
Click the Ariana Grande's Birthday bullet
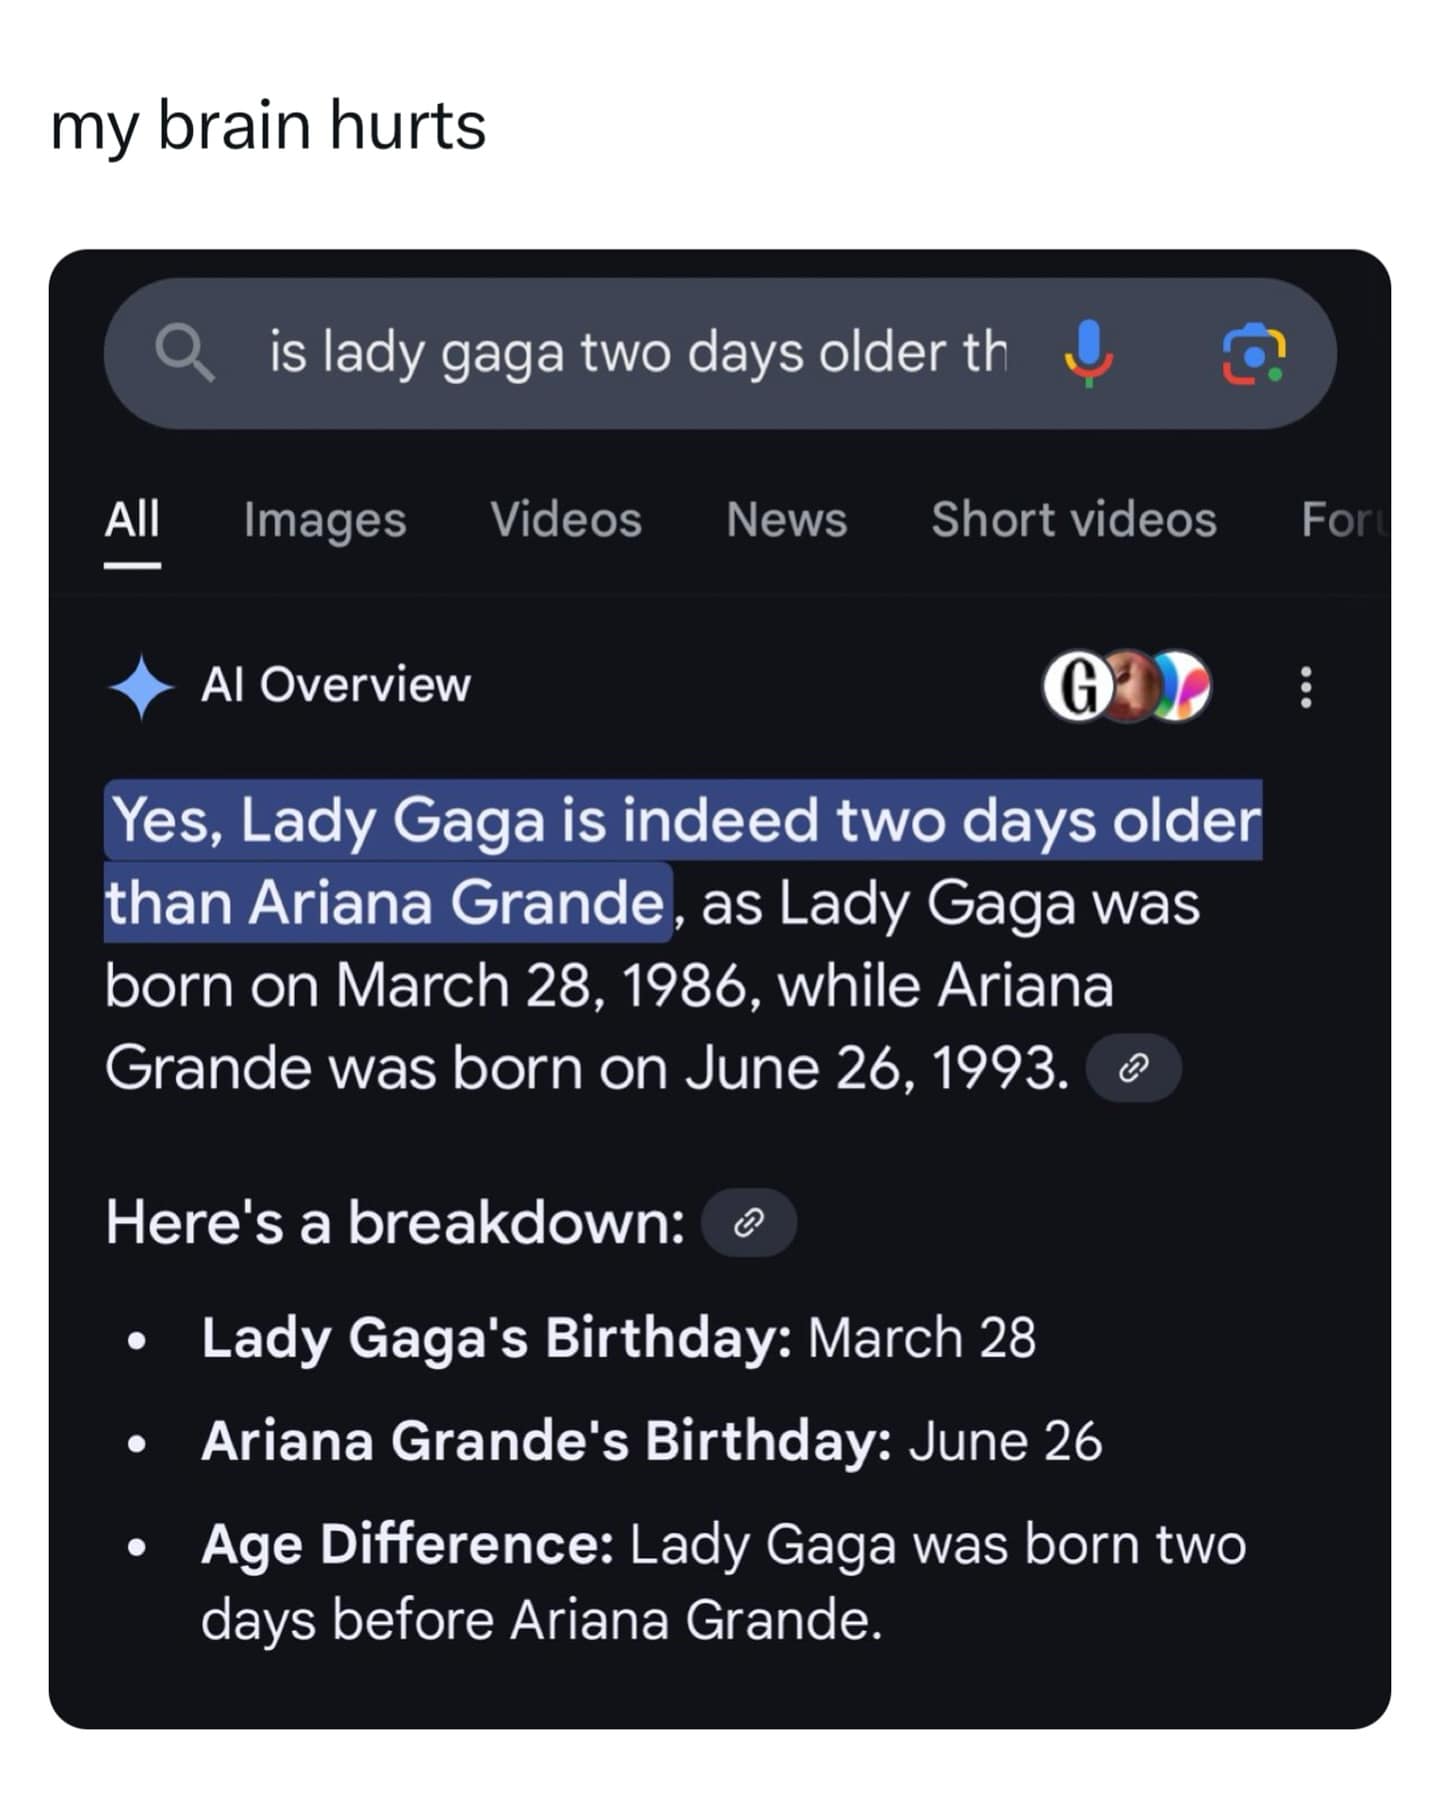click(651, 1441)
